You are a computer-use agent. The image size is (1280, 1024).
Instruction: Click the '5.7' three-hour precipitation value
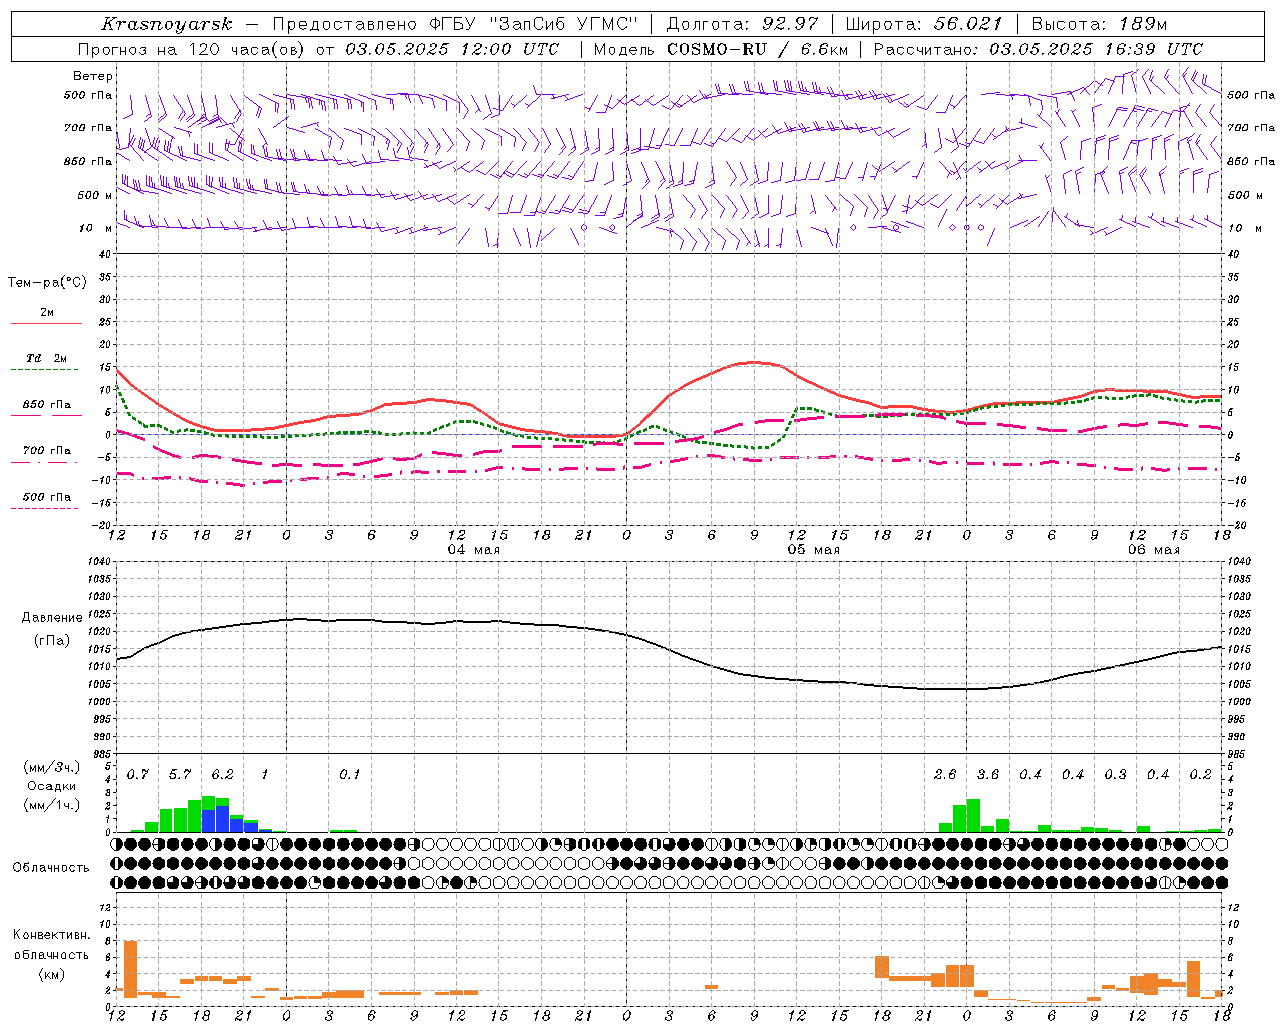180,774
